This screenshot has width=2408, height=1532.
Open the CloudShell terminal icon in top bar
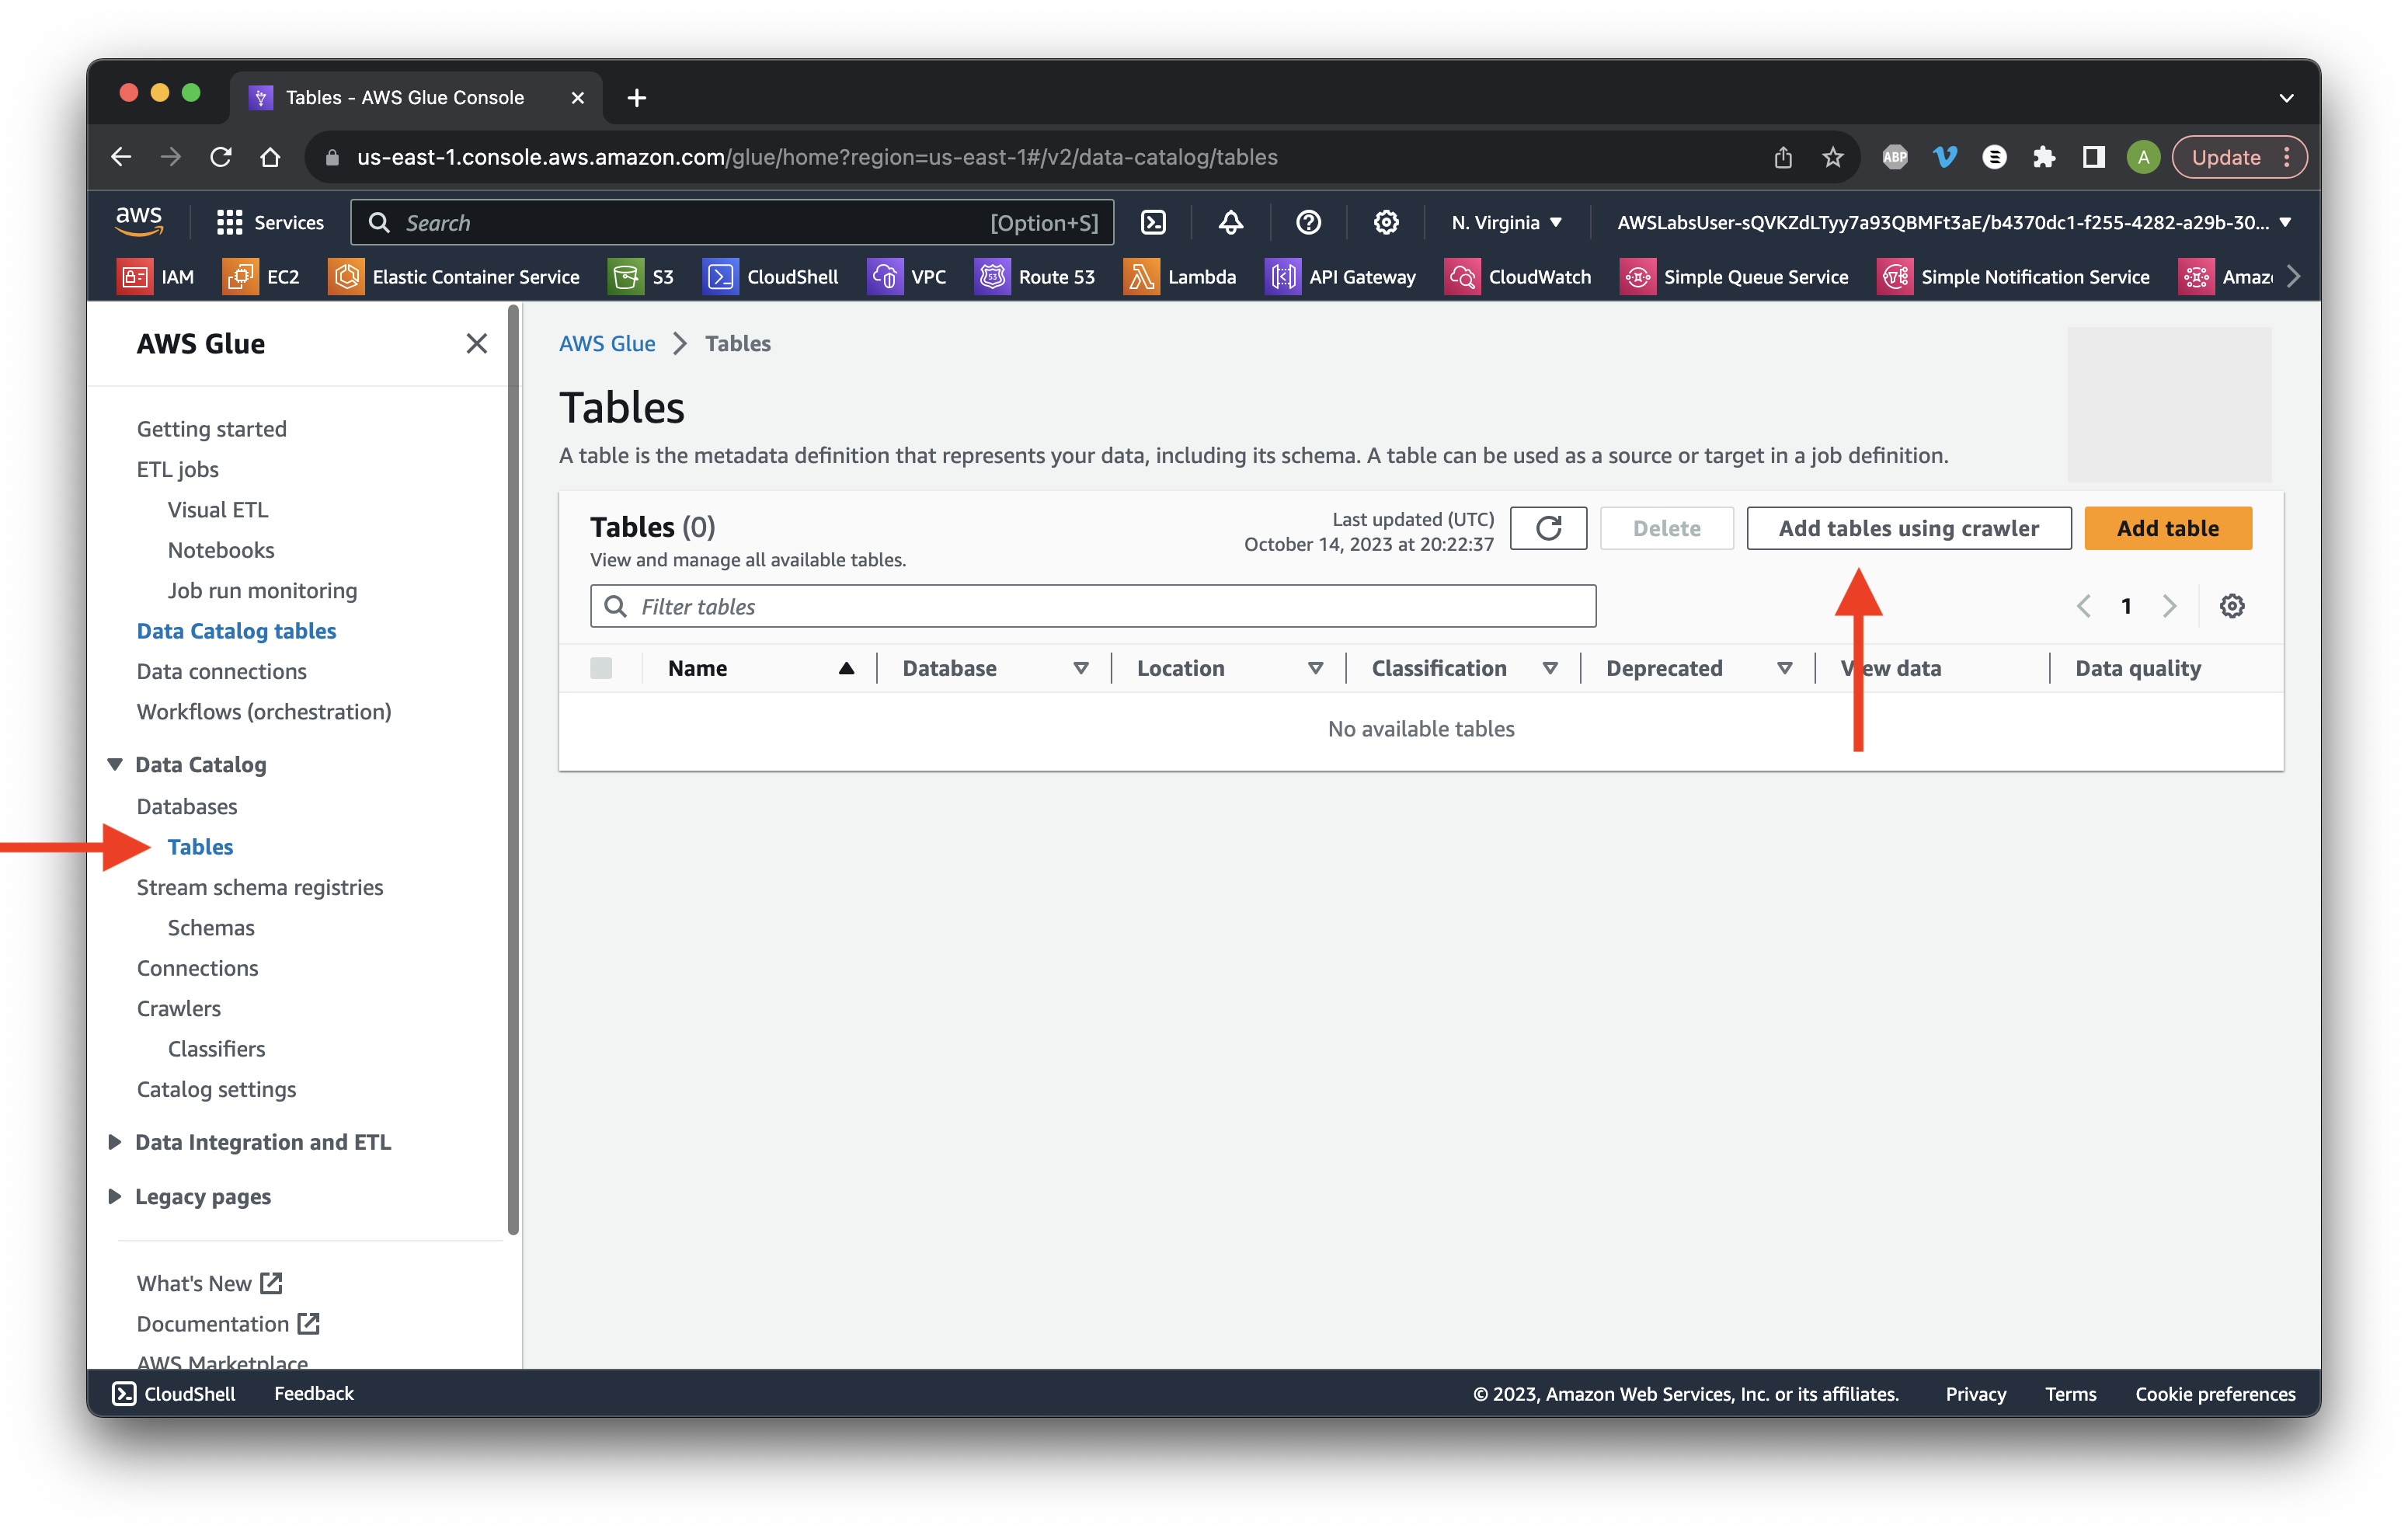pyautogui.click(x=1153, y=222)
